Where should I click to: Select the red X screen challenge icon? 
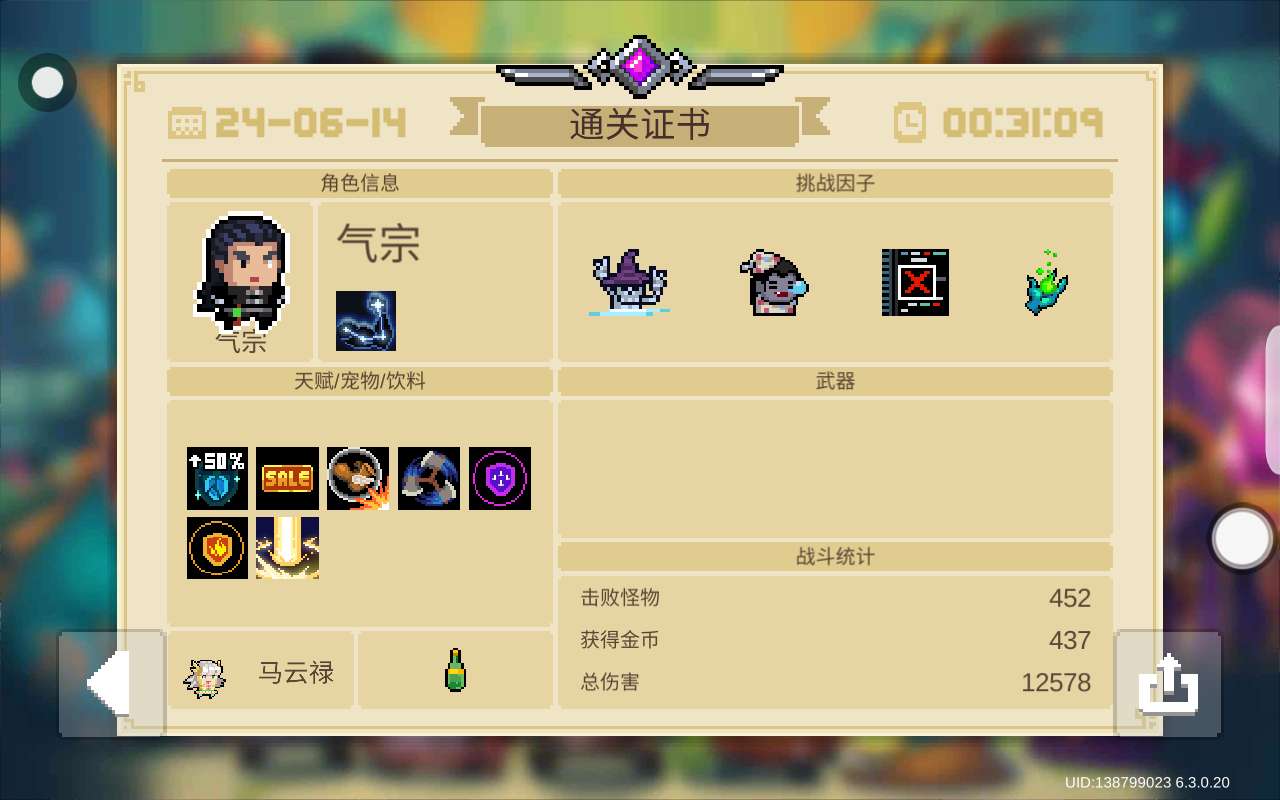click(x=915, y=282)
